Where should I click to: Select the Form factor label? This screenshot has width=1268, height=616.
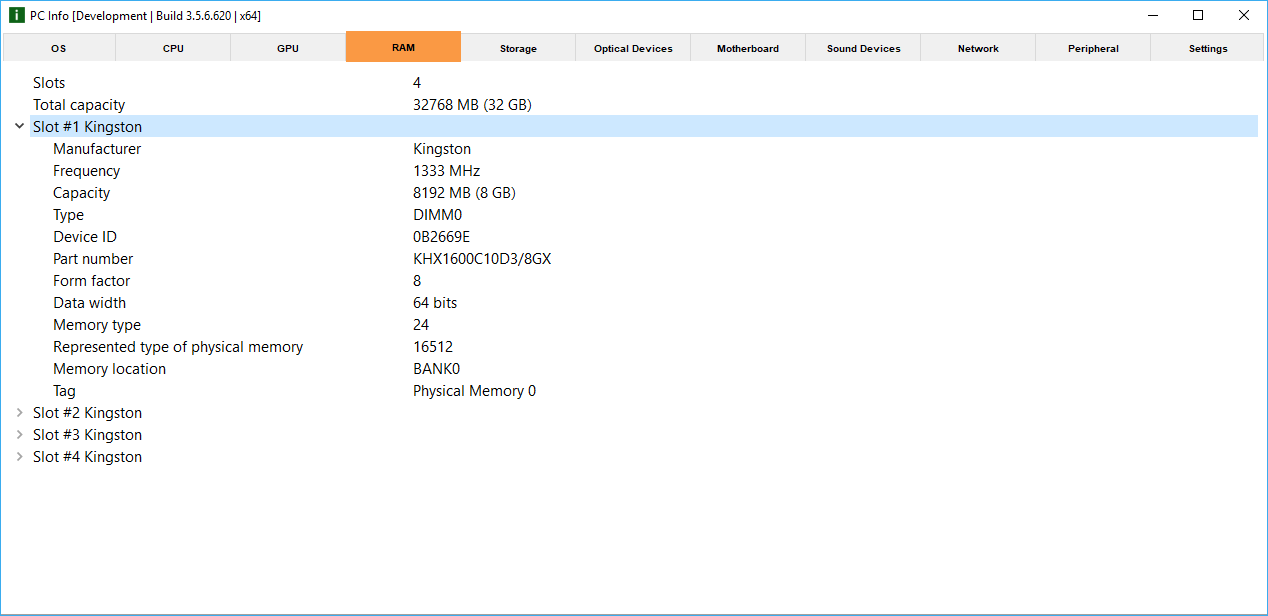(x=92, y=281)
